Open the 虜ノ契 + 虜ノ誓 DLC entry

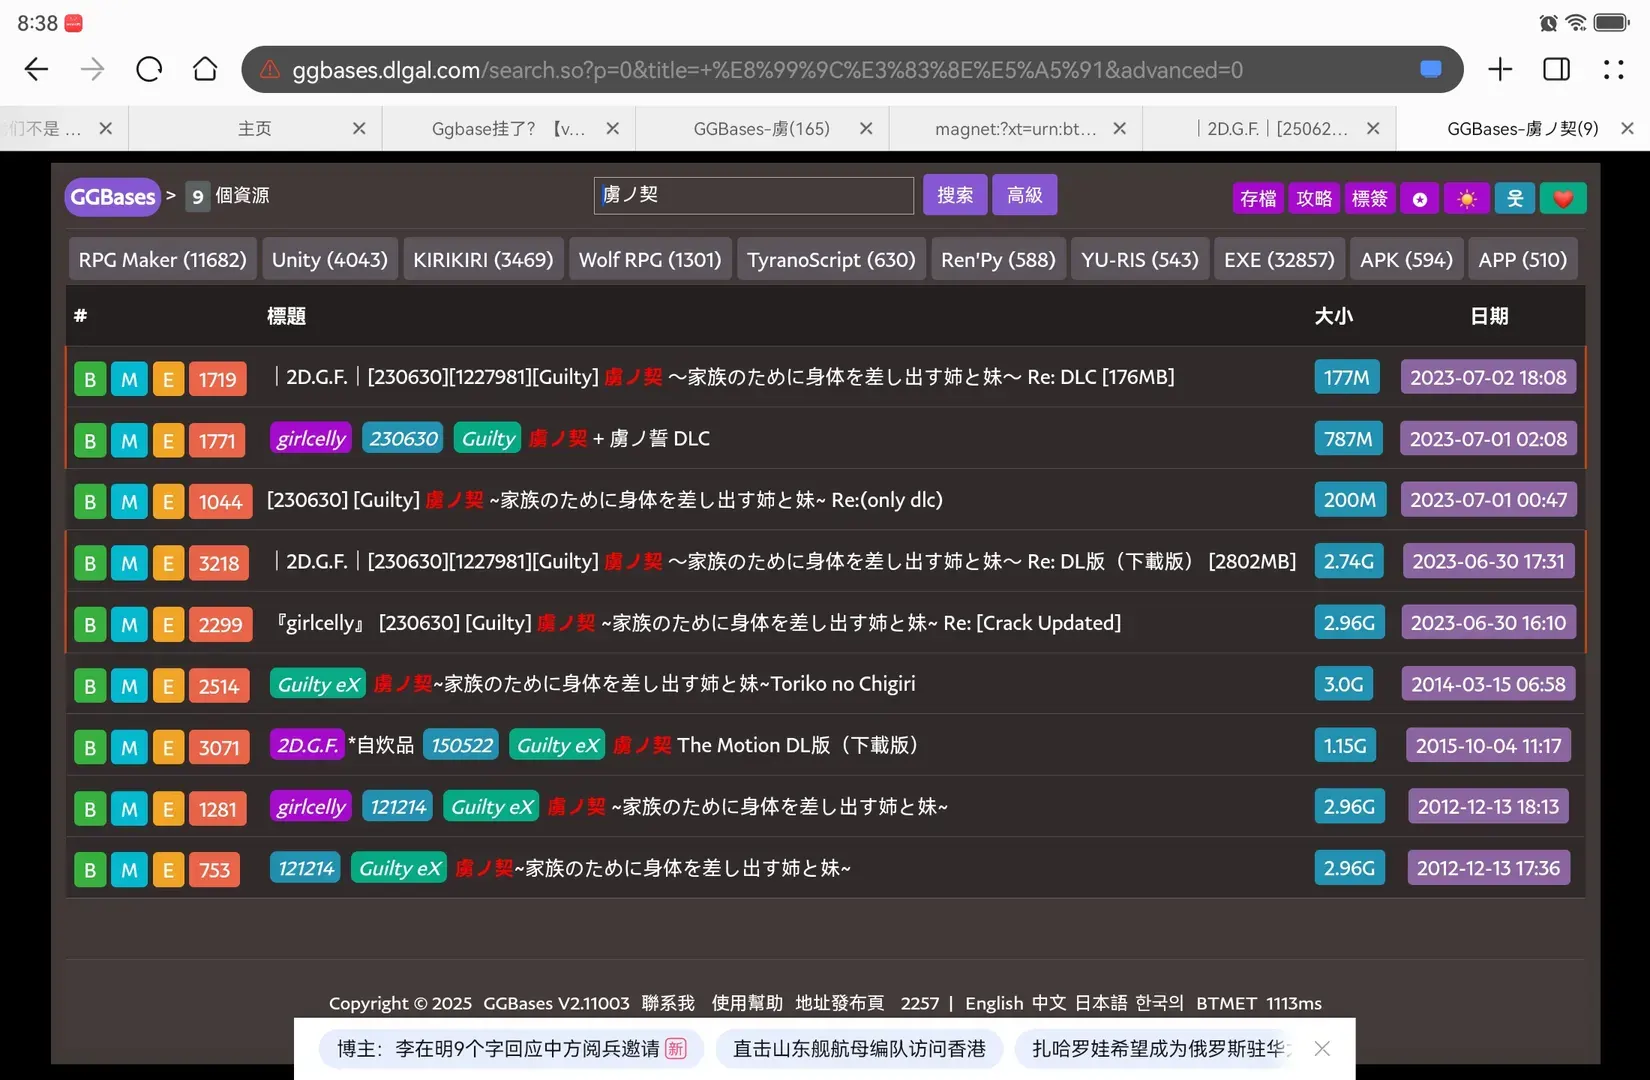pyautogui.click(x=619, y=438)
